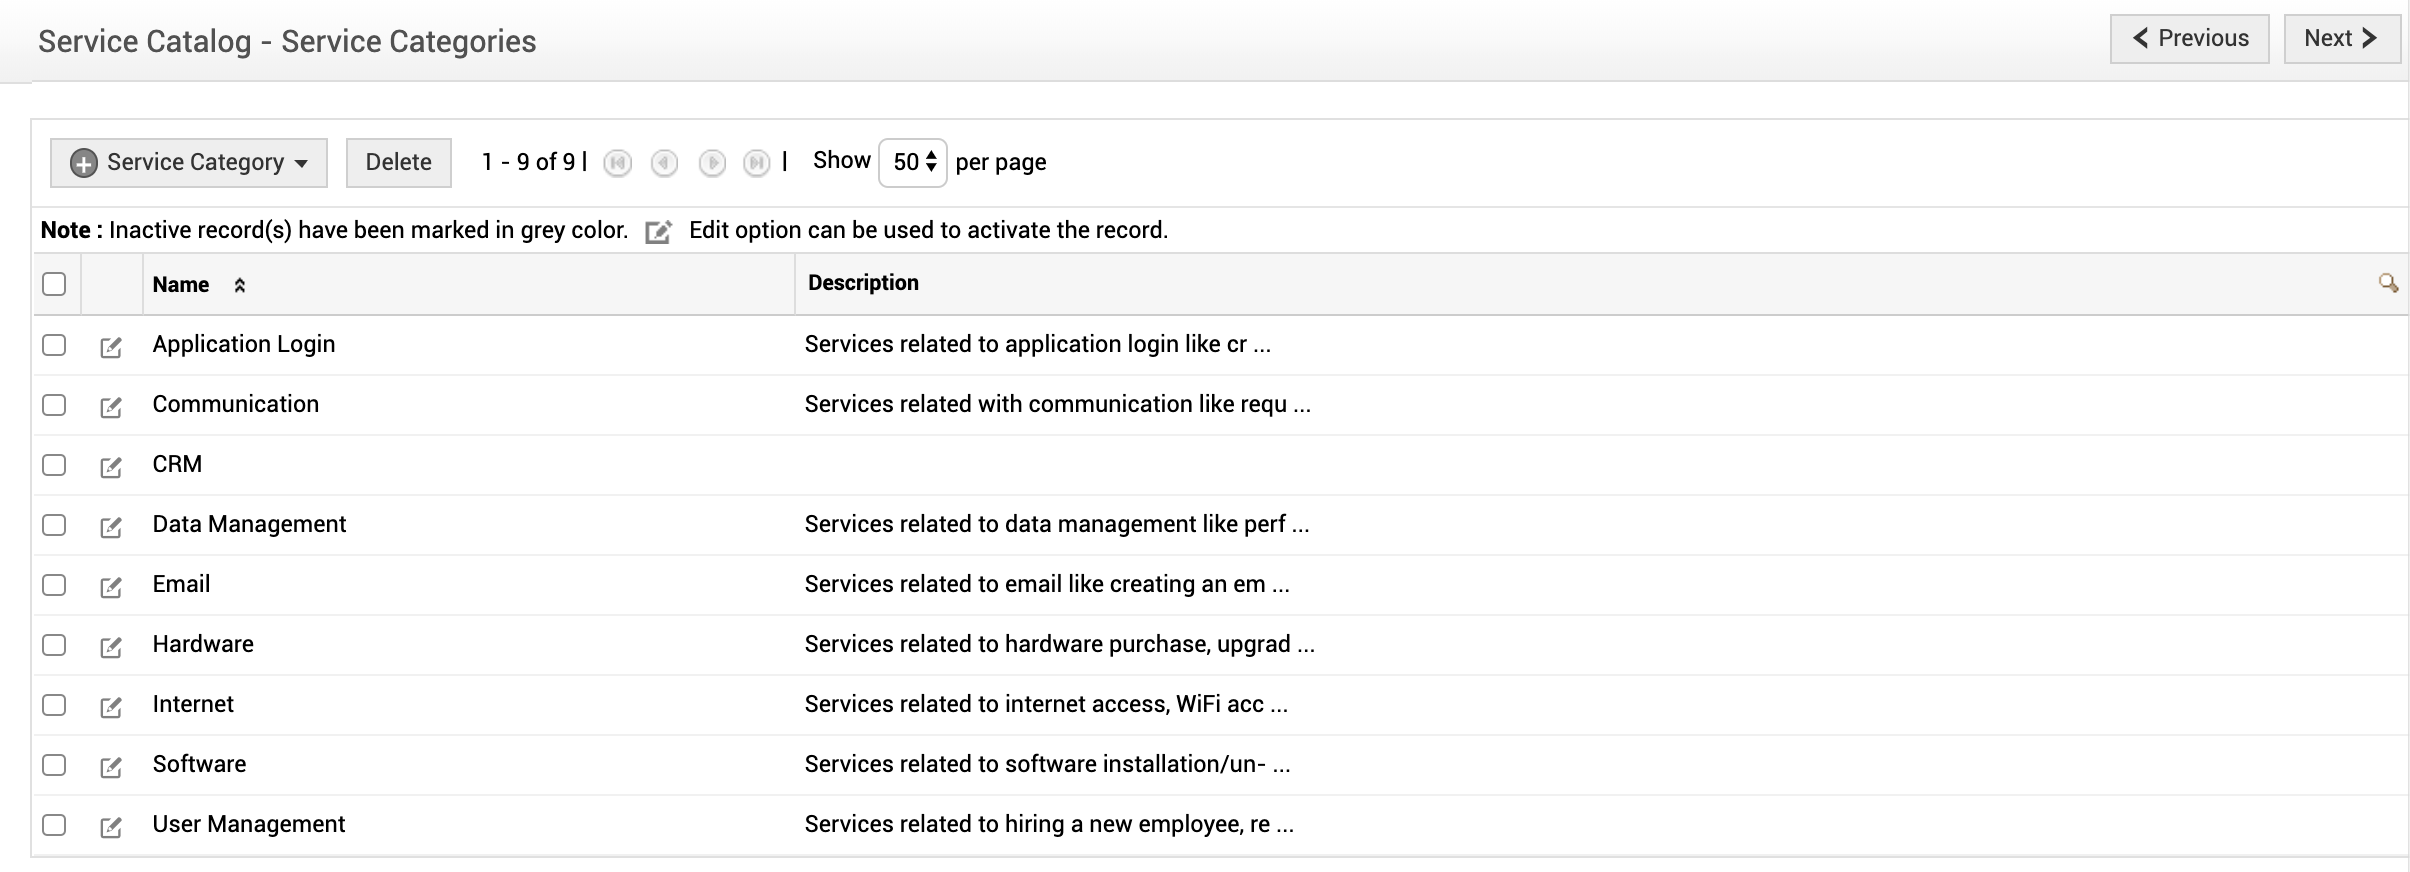Image resolution: width=2410 pixels, height=872 pixels.
Task: Edit the User Management category
Action: [111, 827]
